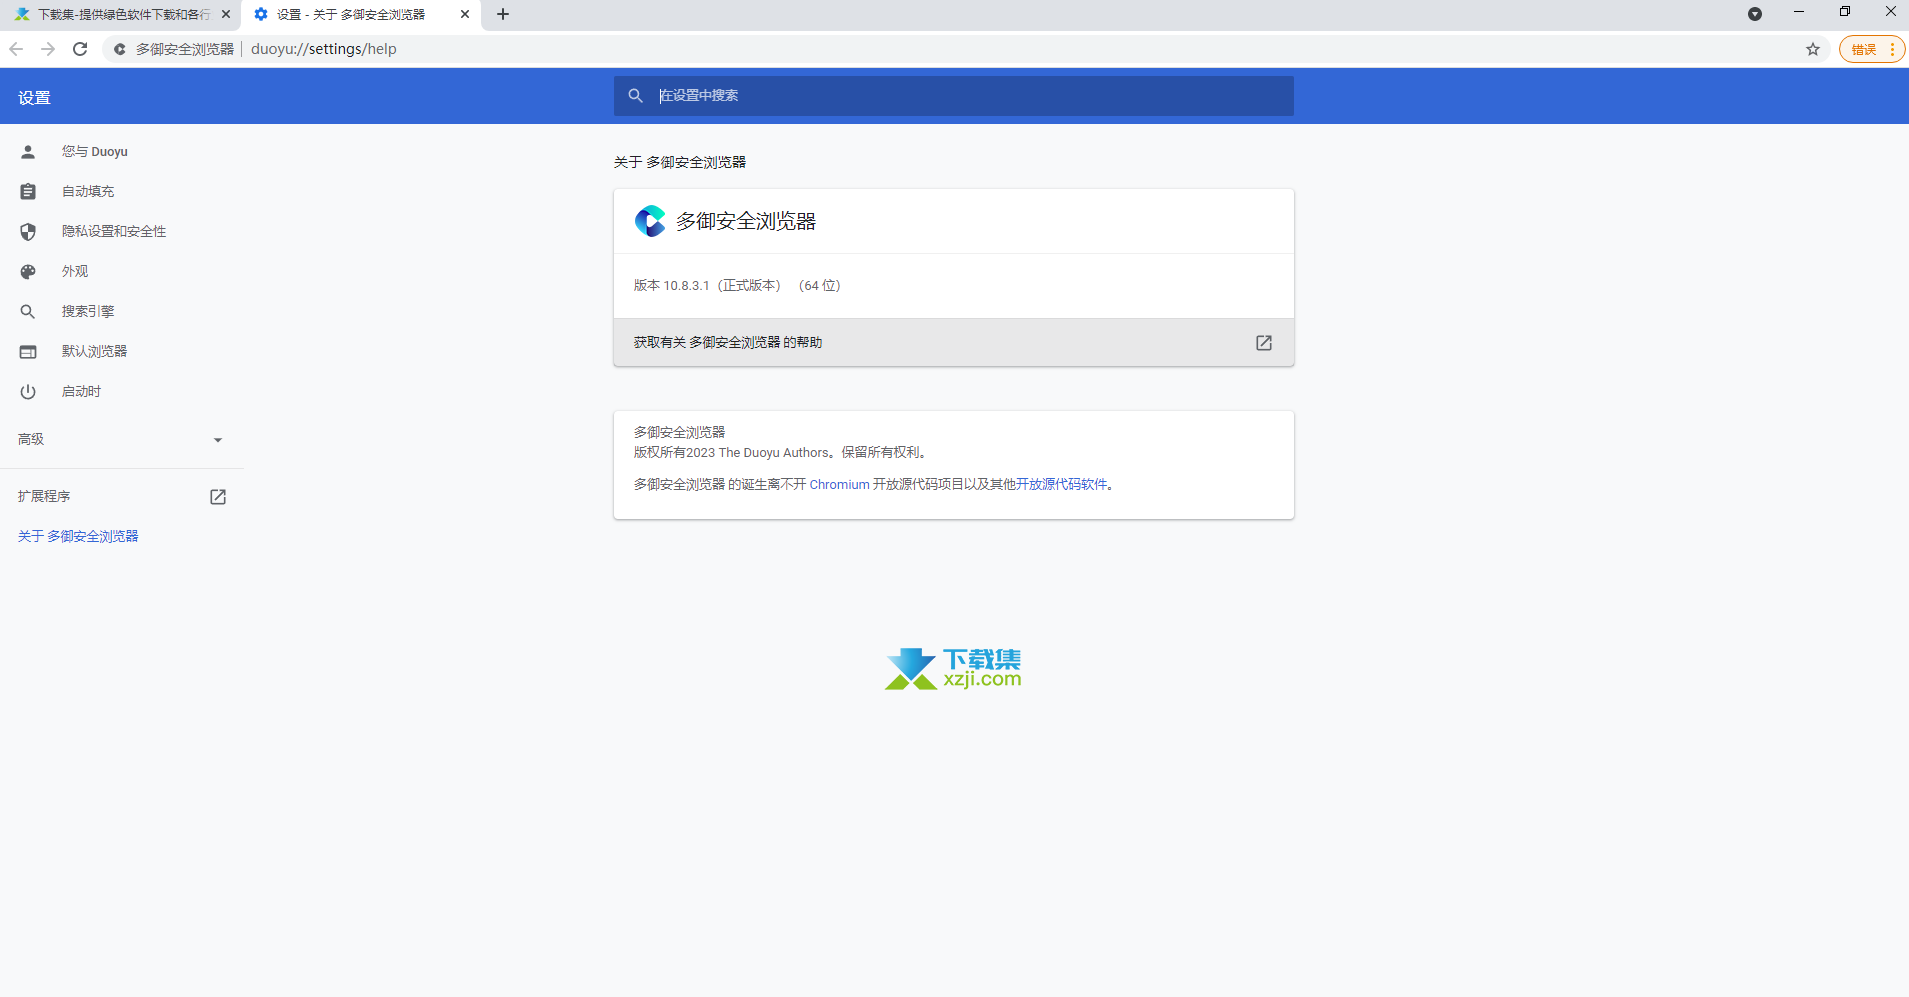1909x997 pixels.
Task: Click the browser back arrow
Action: click(16, 49)
